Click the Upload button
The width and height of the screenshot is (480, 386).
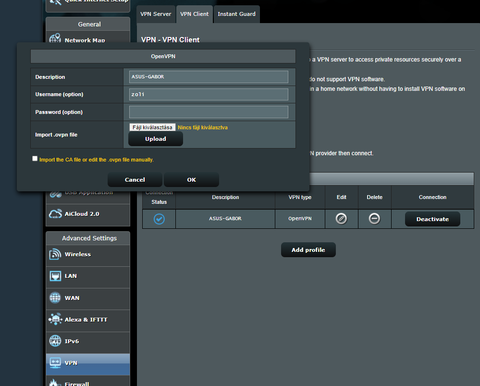155,139
